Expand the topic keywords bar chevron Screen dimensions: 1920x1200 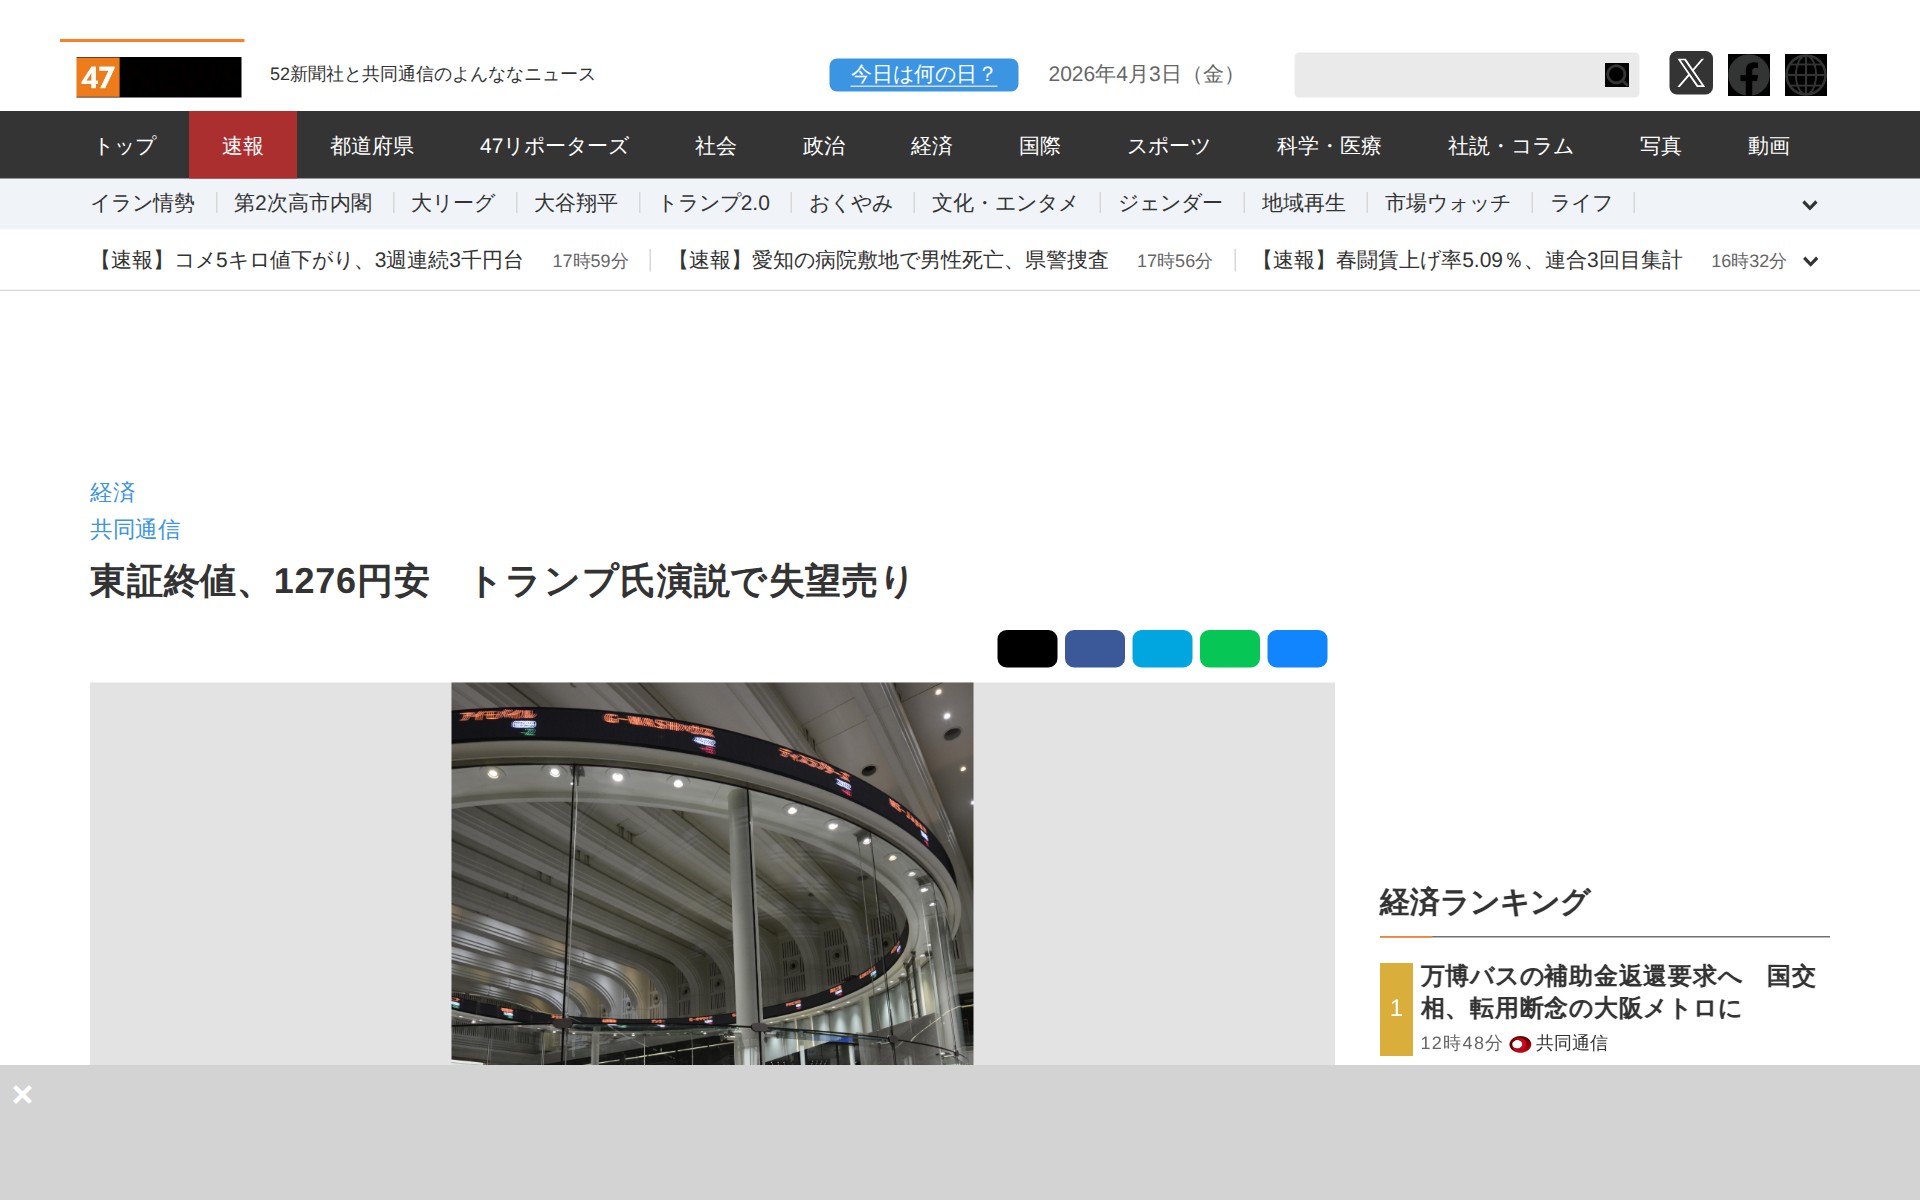1809,205
